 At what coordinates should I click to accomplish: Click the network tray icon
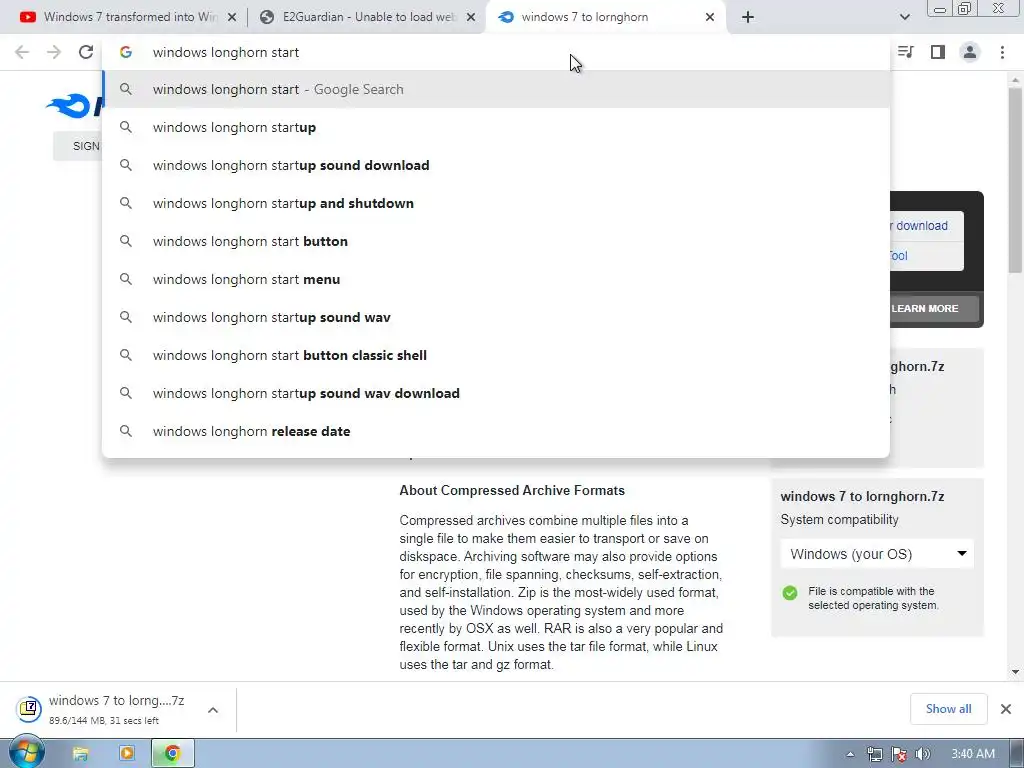(874, 754)
